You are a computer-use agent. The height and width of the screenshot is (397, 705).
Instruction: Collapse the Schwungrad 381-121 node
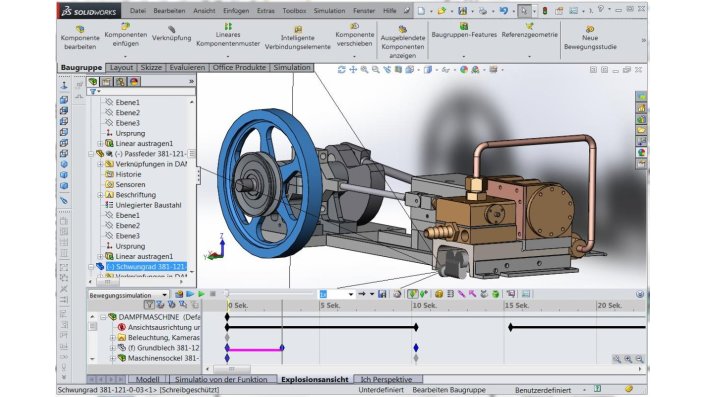91,267
